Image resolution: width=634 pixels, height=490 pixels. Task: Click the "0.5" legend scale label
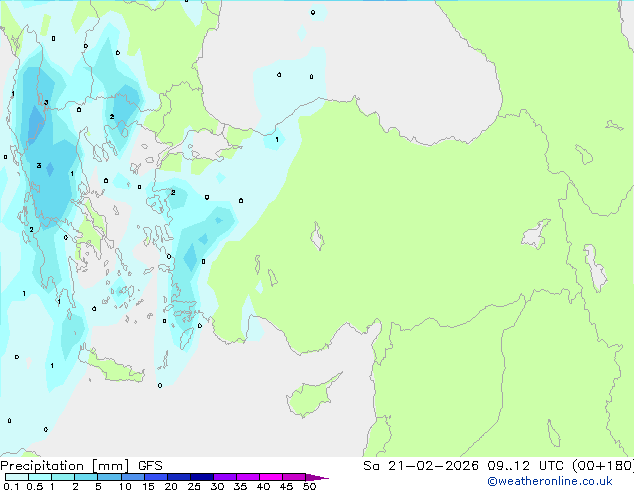(x=34, y=486)
